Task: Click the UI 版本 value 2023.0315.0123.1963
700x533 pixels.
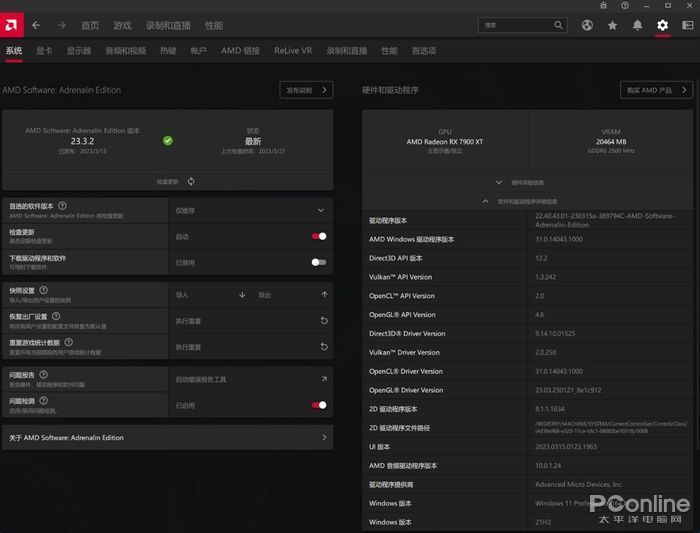Action: coord(566,446)
